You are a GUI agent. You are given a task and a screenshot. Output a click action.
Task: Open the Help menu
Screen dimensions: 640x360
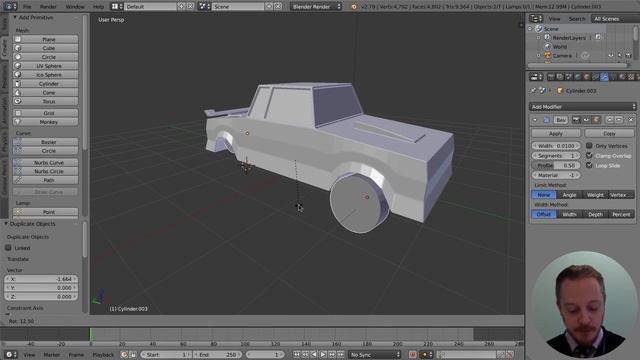tap(98, 7)
